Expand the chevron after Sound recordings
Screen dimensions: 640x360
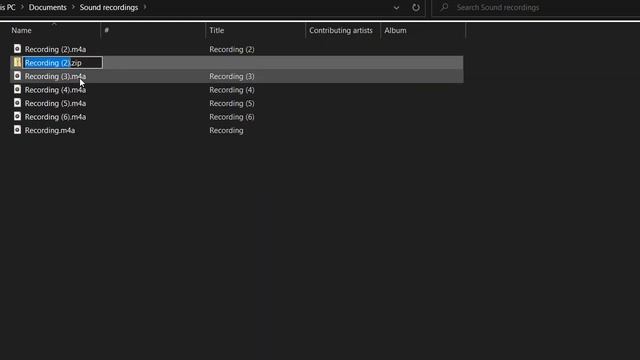click(144, 7)
